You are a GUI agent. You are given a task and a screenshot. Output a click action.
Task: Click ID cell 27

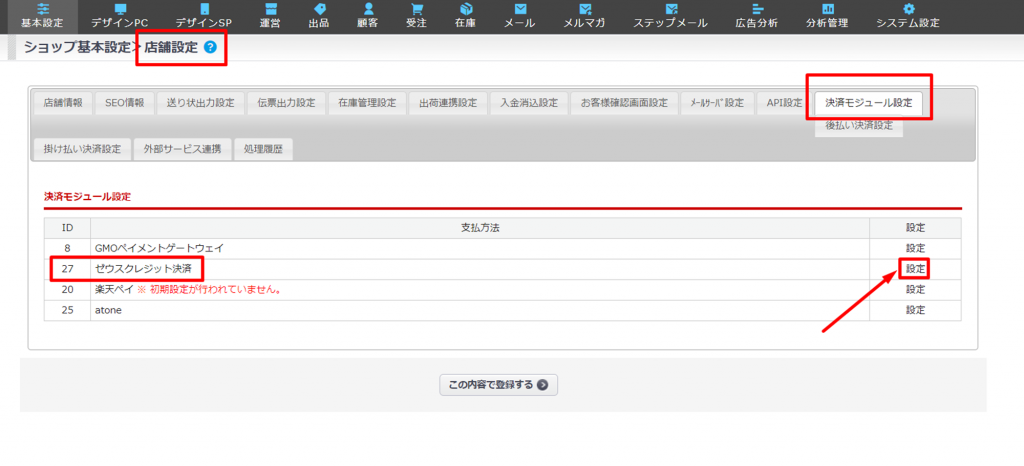(x=67, y=268)
